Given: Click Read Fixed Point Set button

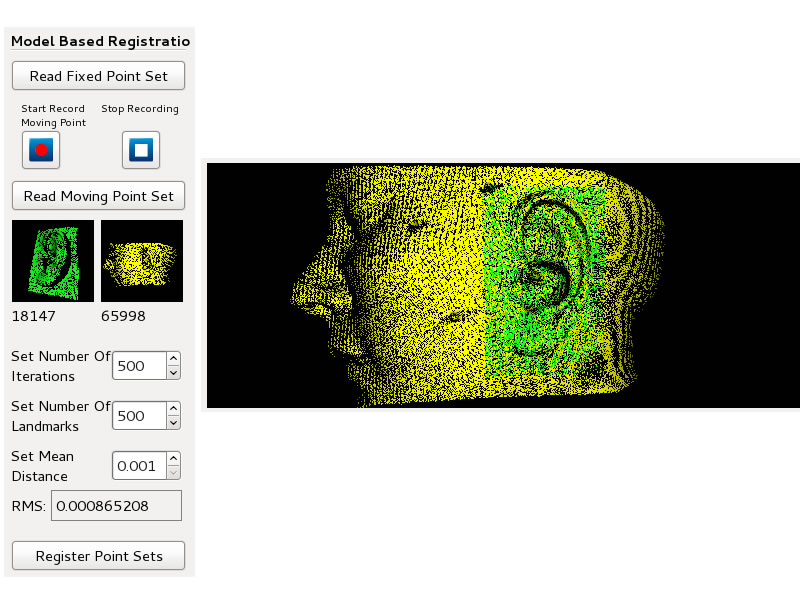Looking at the screenshot, I should click(x=98, y=76).
